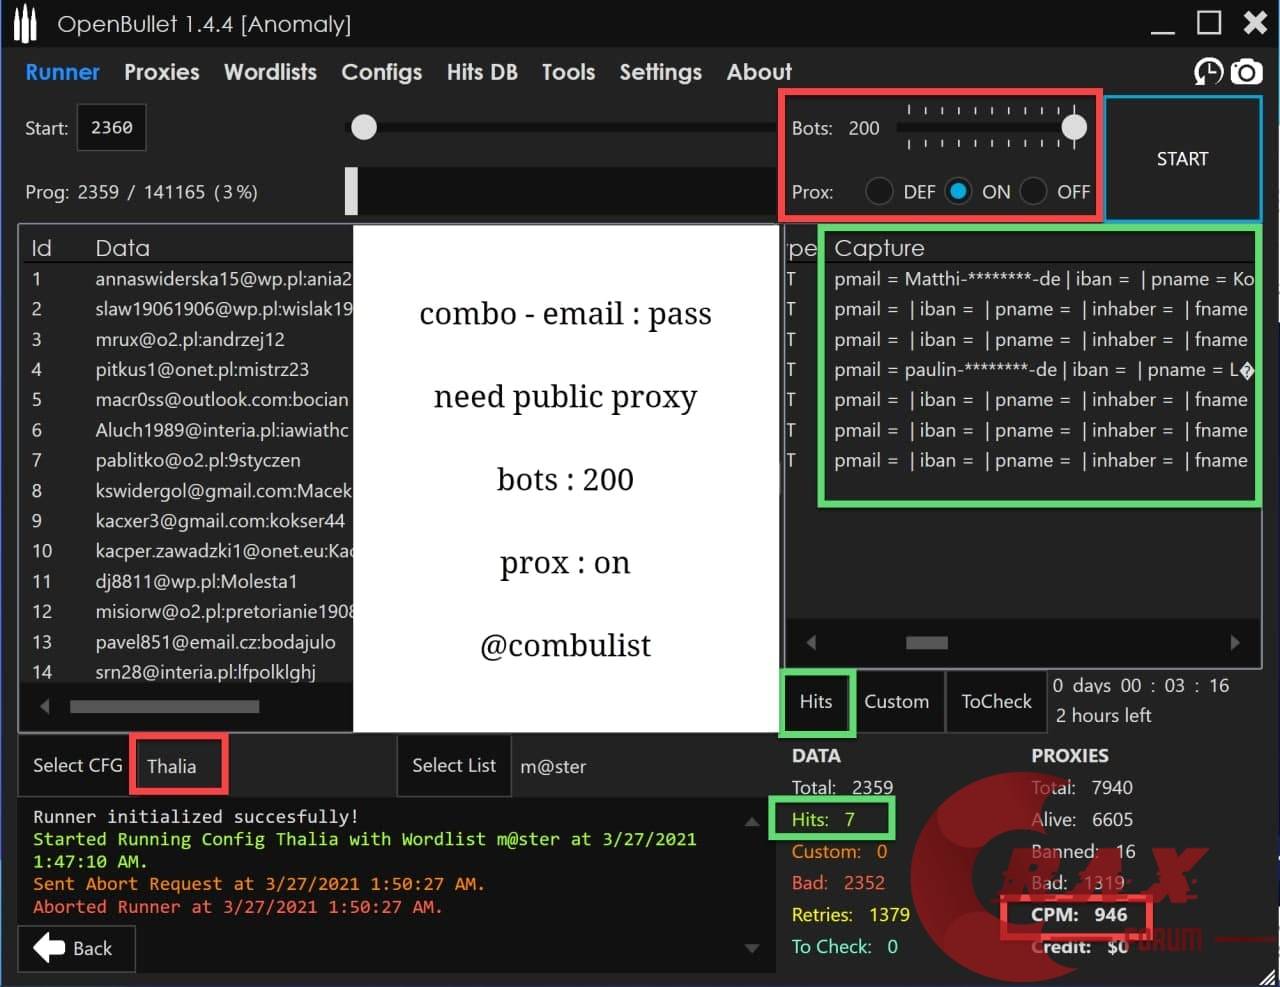Show the Hits results list
Viewport: 1280px width, 987px height.
coord(816,701)
